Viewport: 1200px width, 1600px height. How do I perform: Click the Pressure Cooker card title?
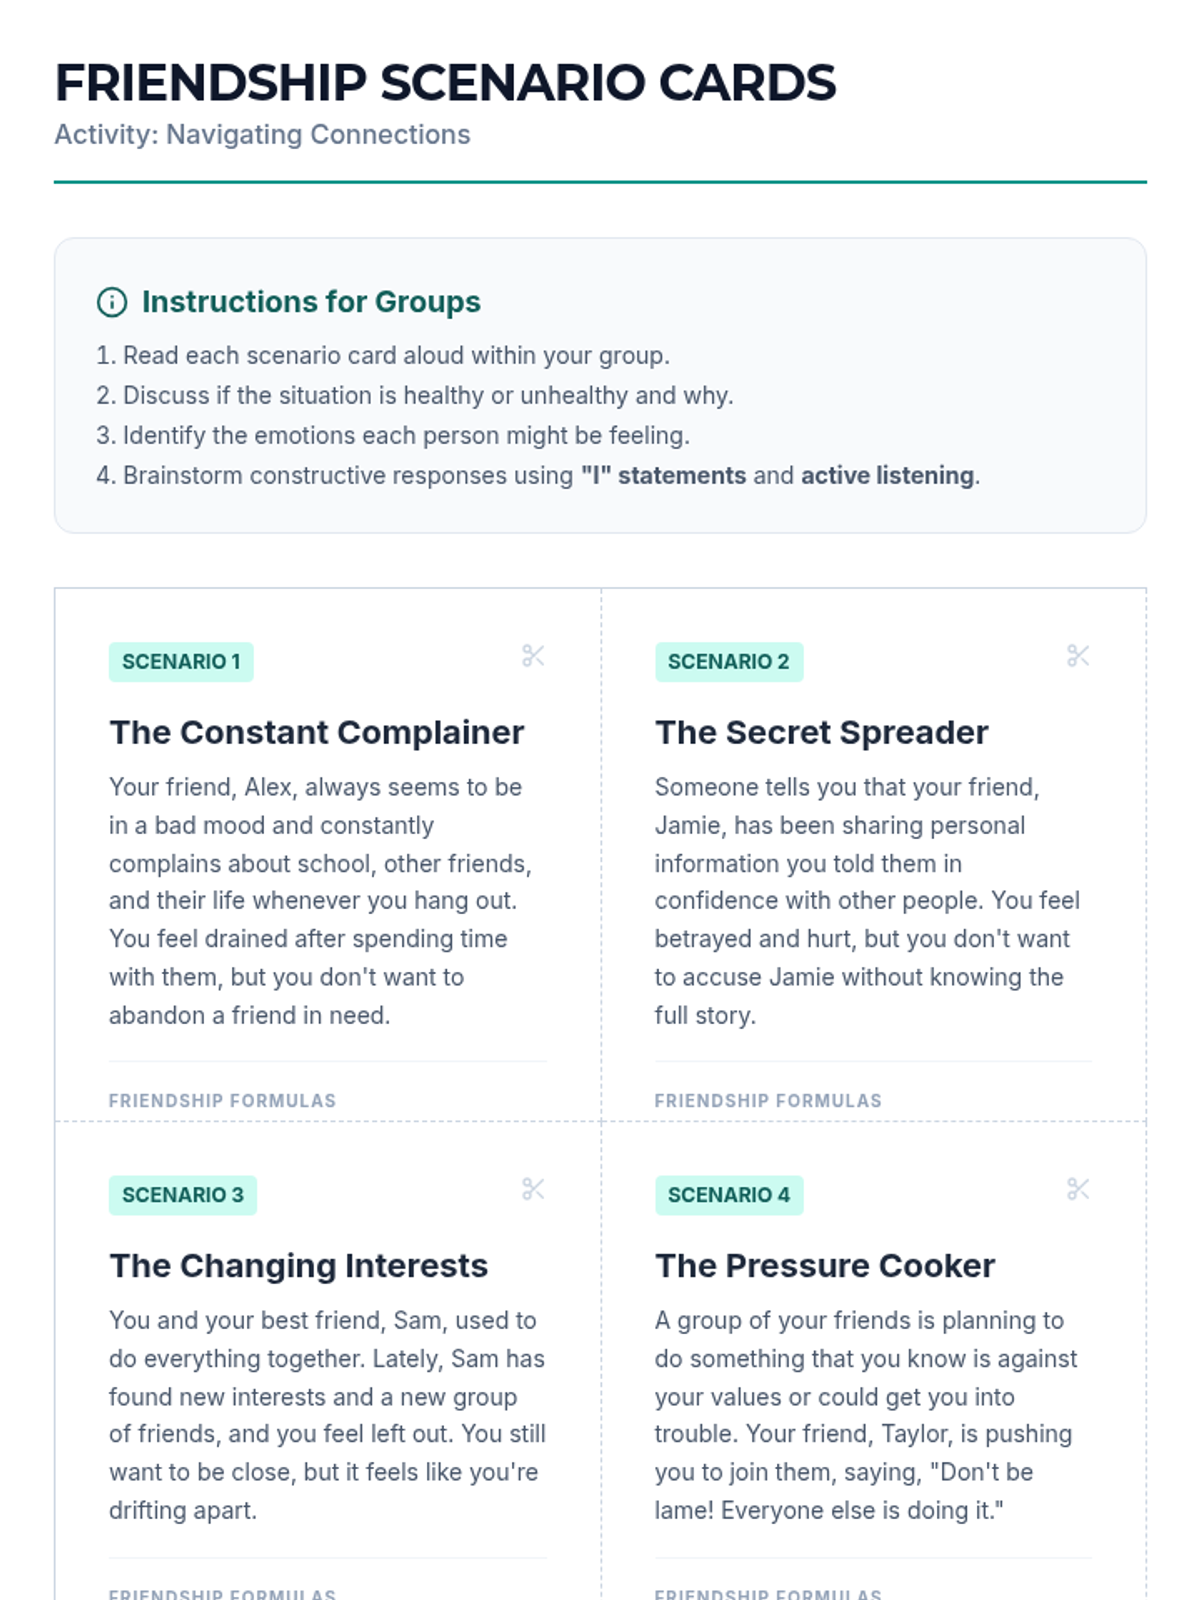[x=825, y=1266]
